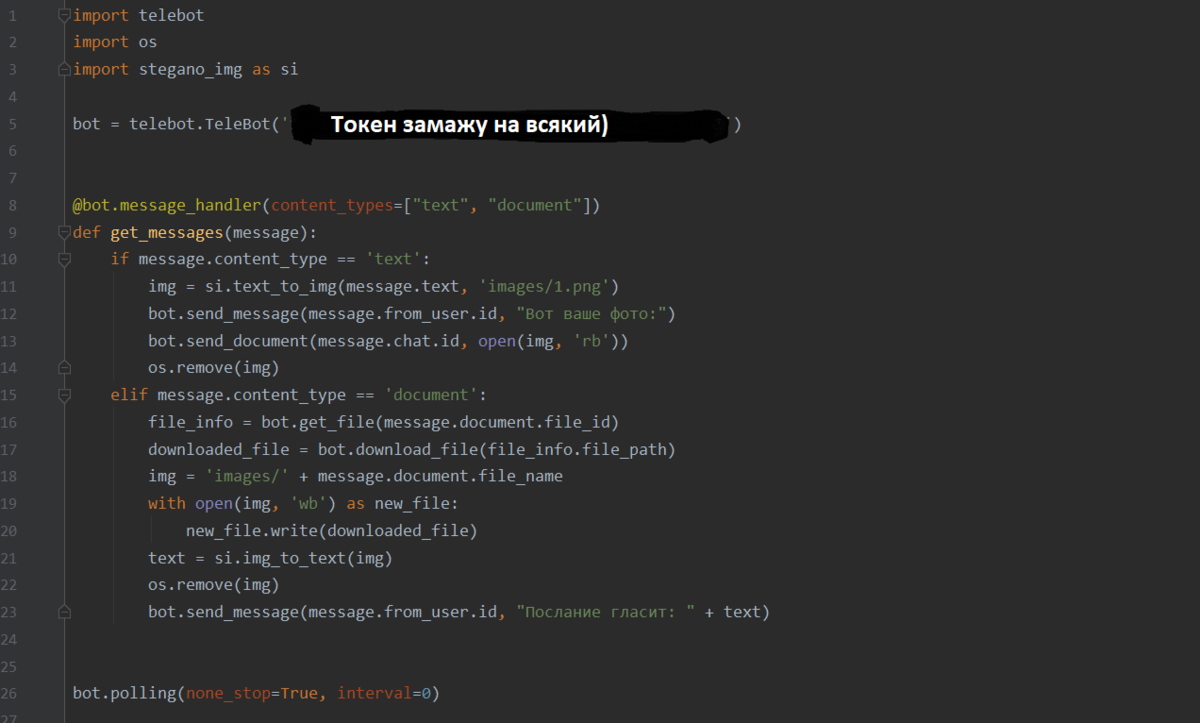The width and height of the screenshot is (1200, 723).
Task: Click the 'images/1.png' string literal
Action: [545, 286]
